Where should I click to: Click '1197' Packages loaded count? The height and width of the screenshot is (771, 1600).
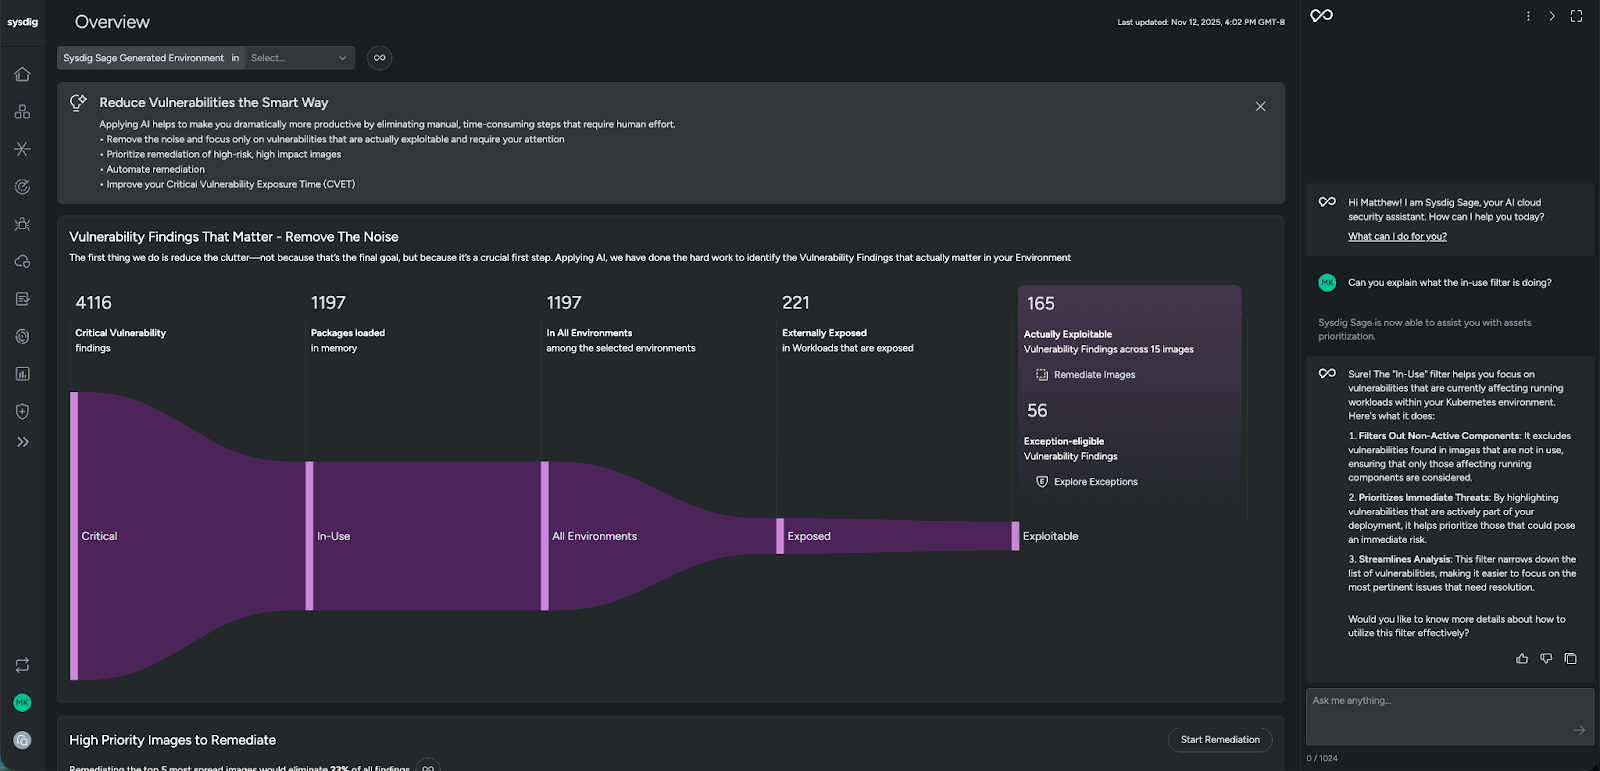pos(328,303)
